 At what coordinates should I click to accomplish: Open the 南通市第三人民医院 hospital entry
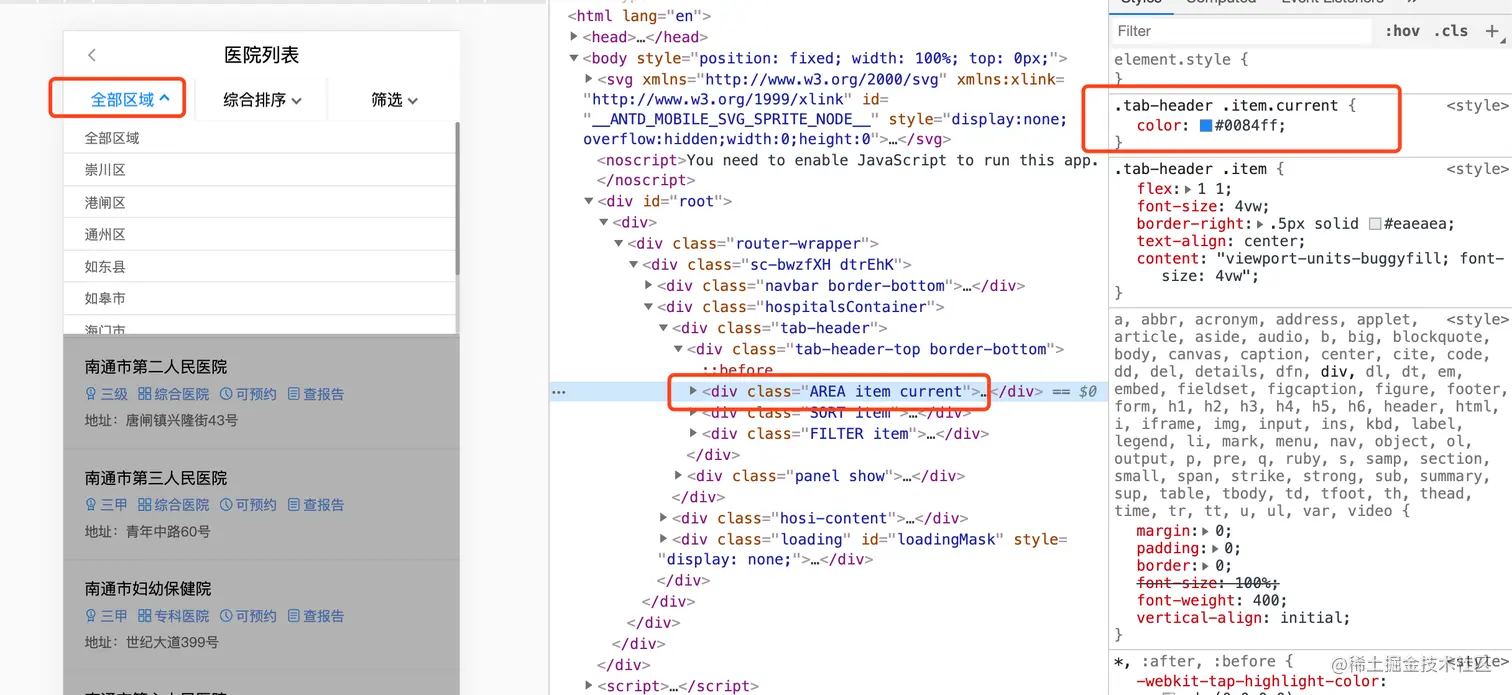[x=261, y=503]
